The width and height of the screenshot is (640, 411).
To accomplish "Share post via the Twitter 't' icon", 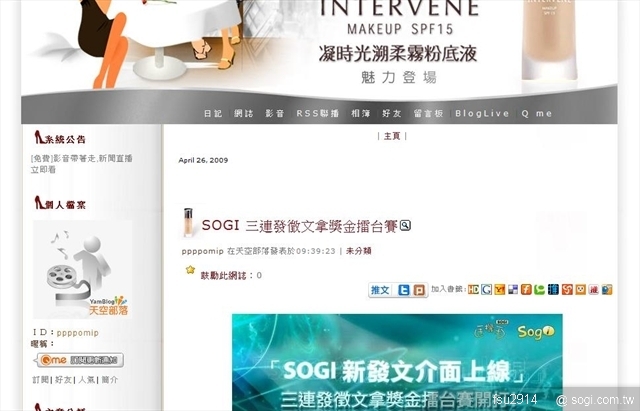I will pyautogui.click(x=404, y=290).
